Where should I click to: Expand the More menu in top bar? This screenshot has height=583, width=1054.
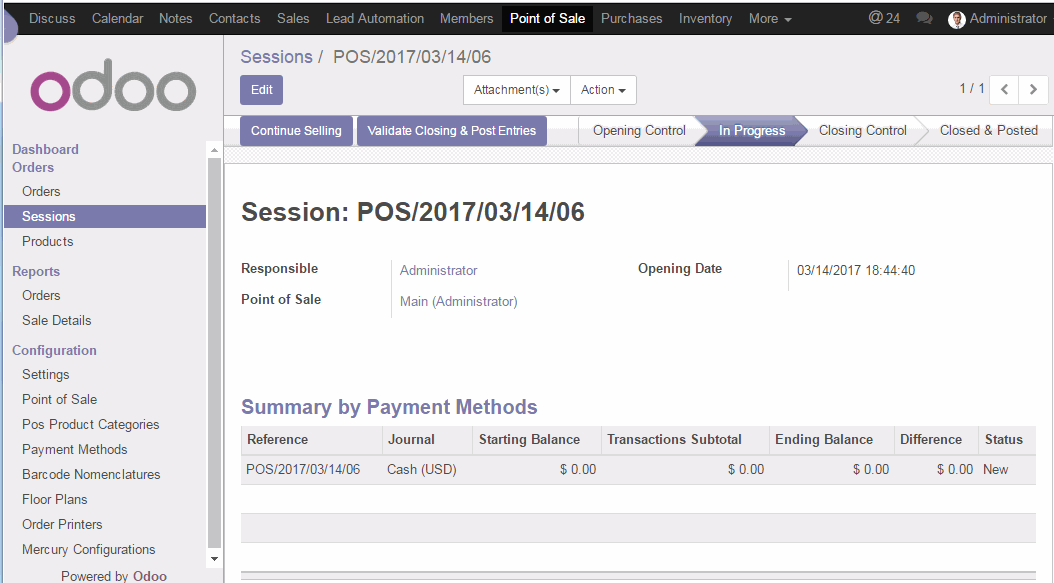point(769,19)
